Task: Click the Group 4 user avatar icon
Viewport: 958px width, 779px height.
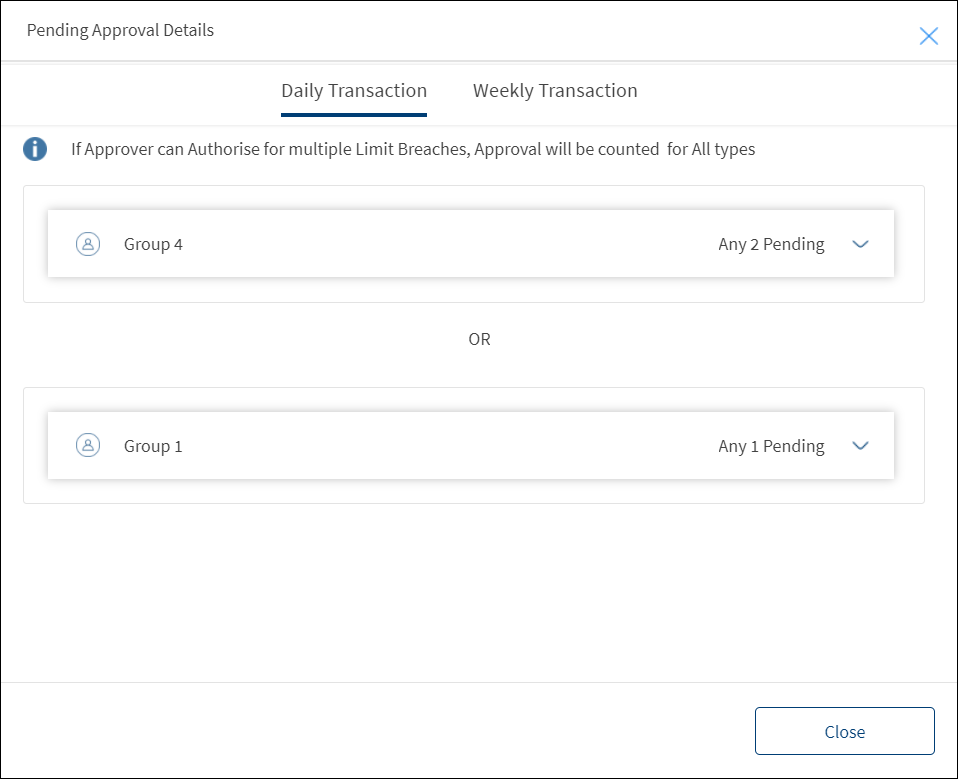Action: 88,244
